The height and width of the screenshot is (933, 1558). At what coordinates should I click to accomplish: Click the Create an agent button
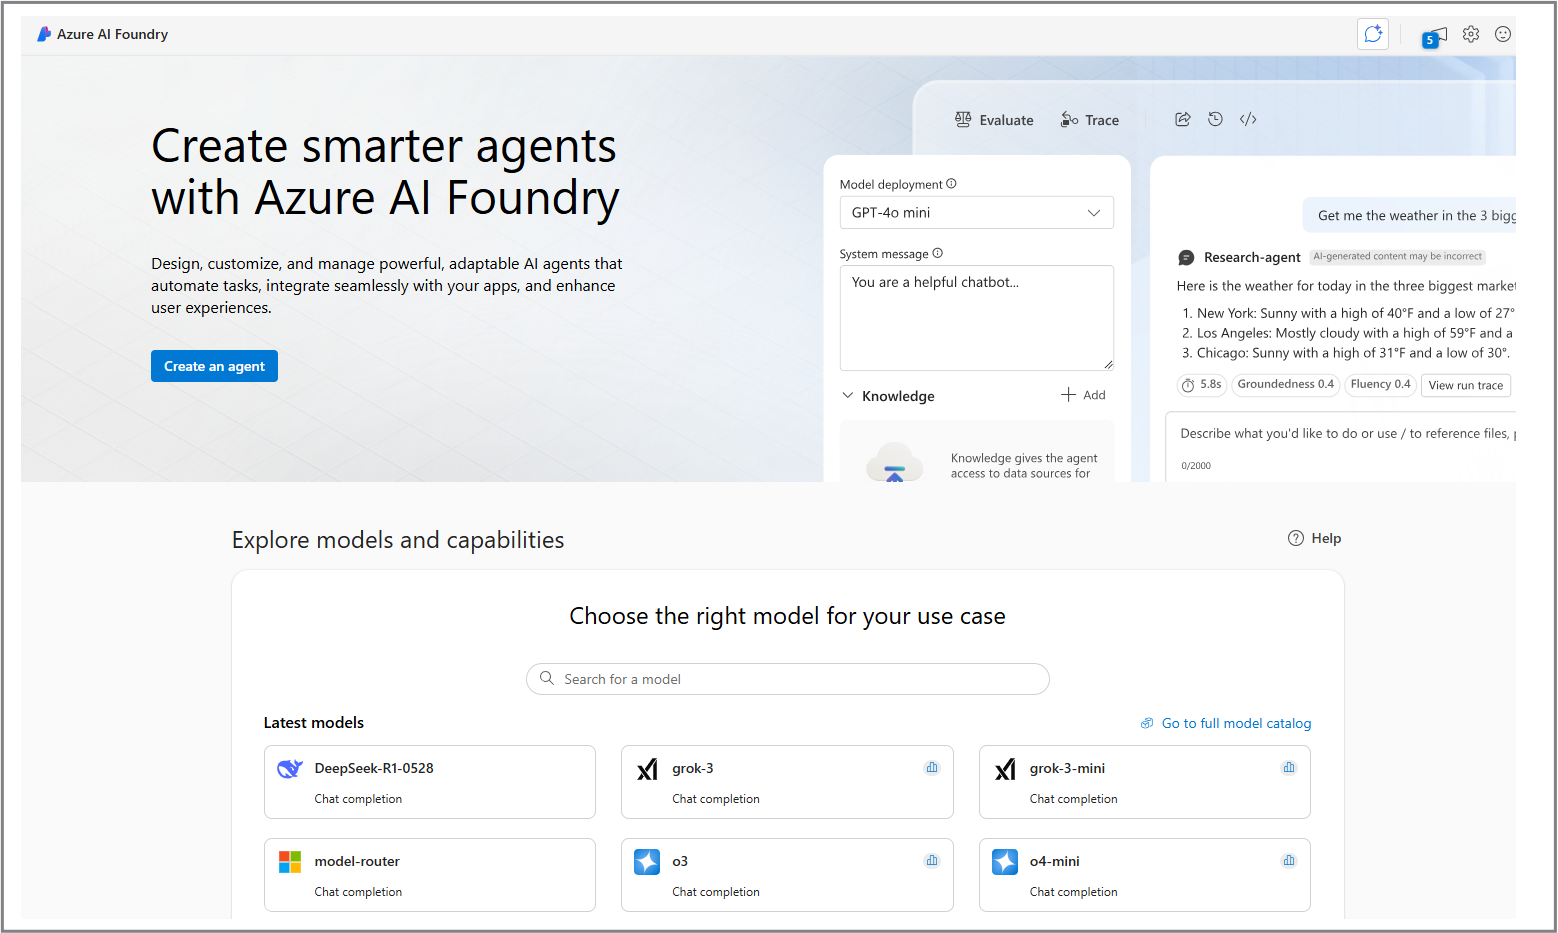click(x=214, y=366)
